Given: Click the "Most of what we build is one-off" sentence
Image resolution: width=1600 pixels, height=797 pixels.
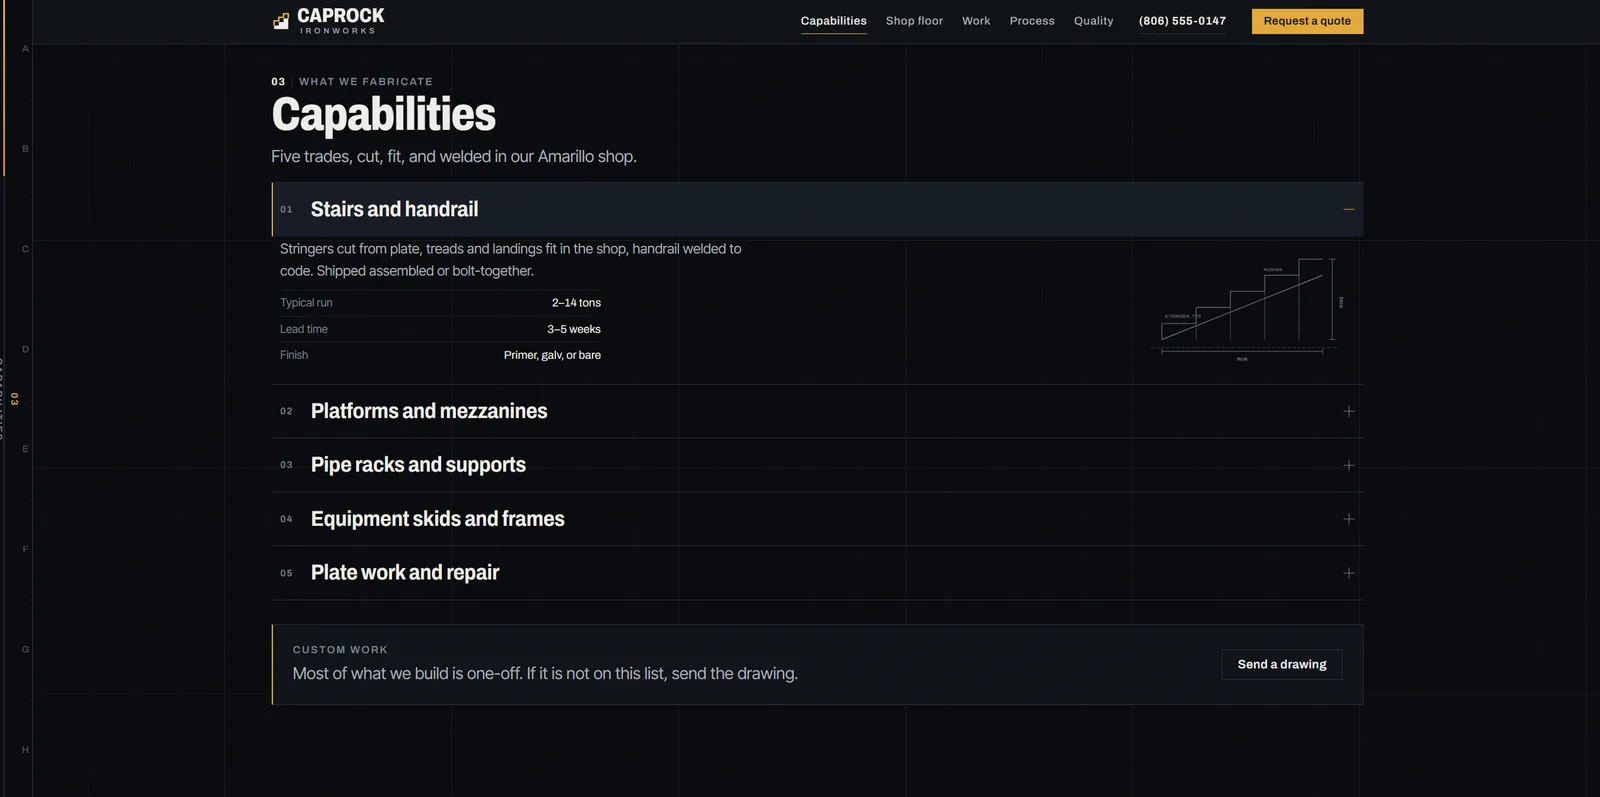Looking at the screenshot, I should (545, 674).
